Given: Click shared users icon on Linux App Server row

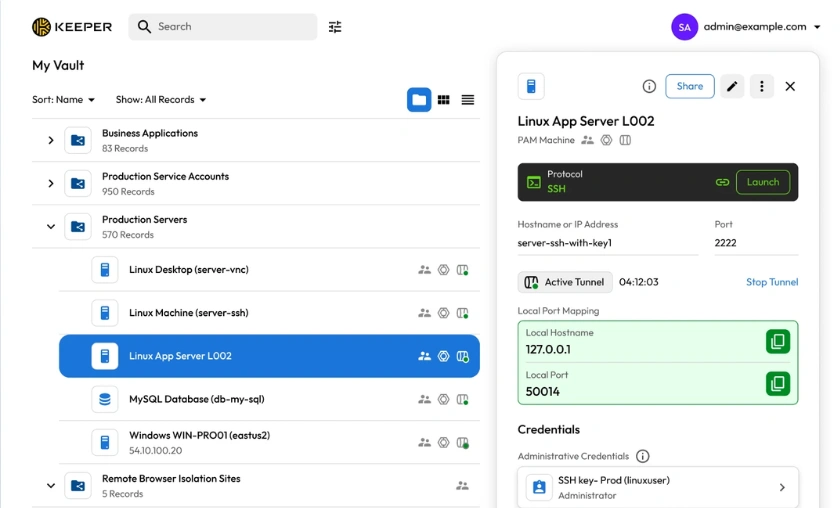Looking at the screenshot, I should pos(424,356).
